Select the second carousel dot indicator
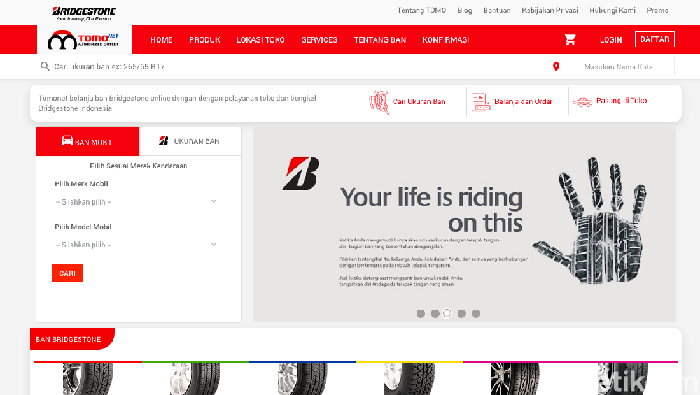 tap(435, 314)
